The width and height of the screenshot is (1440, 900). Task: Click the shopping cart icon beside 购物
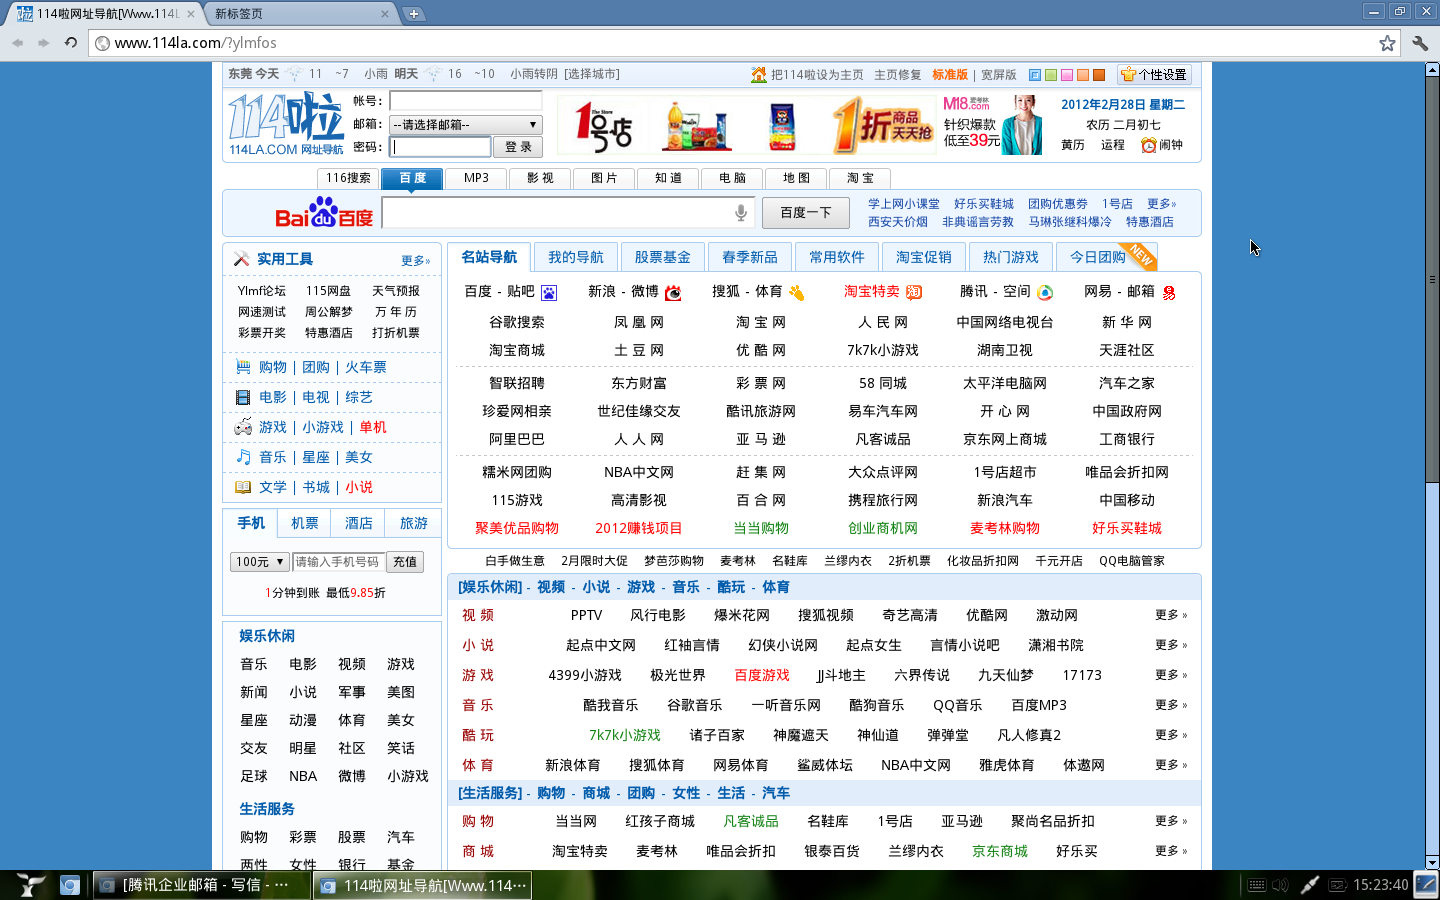[x=243, y=367]
